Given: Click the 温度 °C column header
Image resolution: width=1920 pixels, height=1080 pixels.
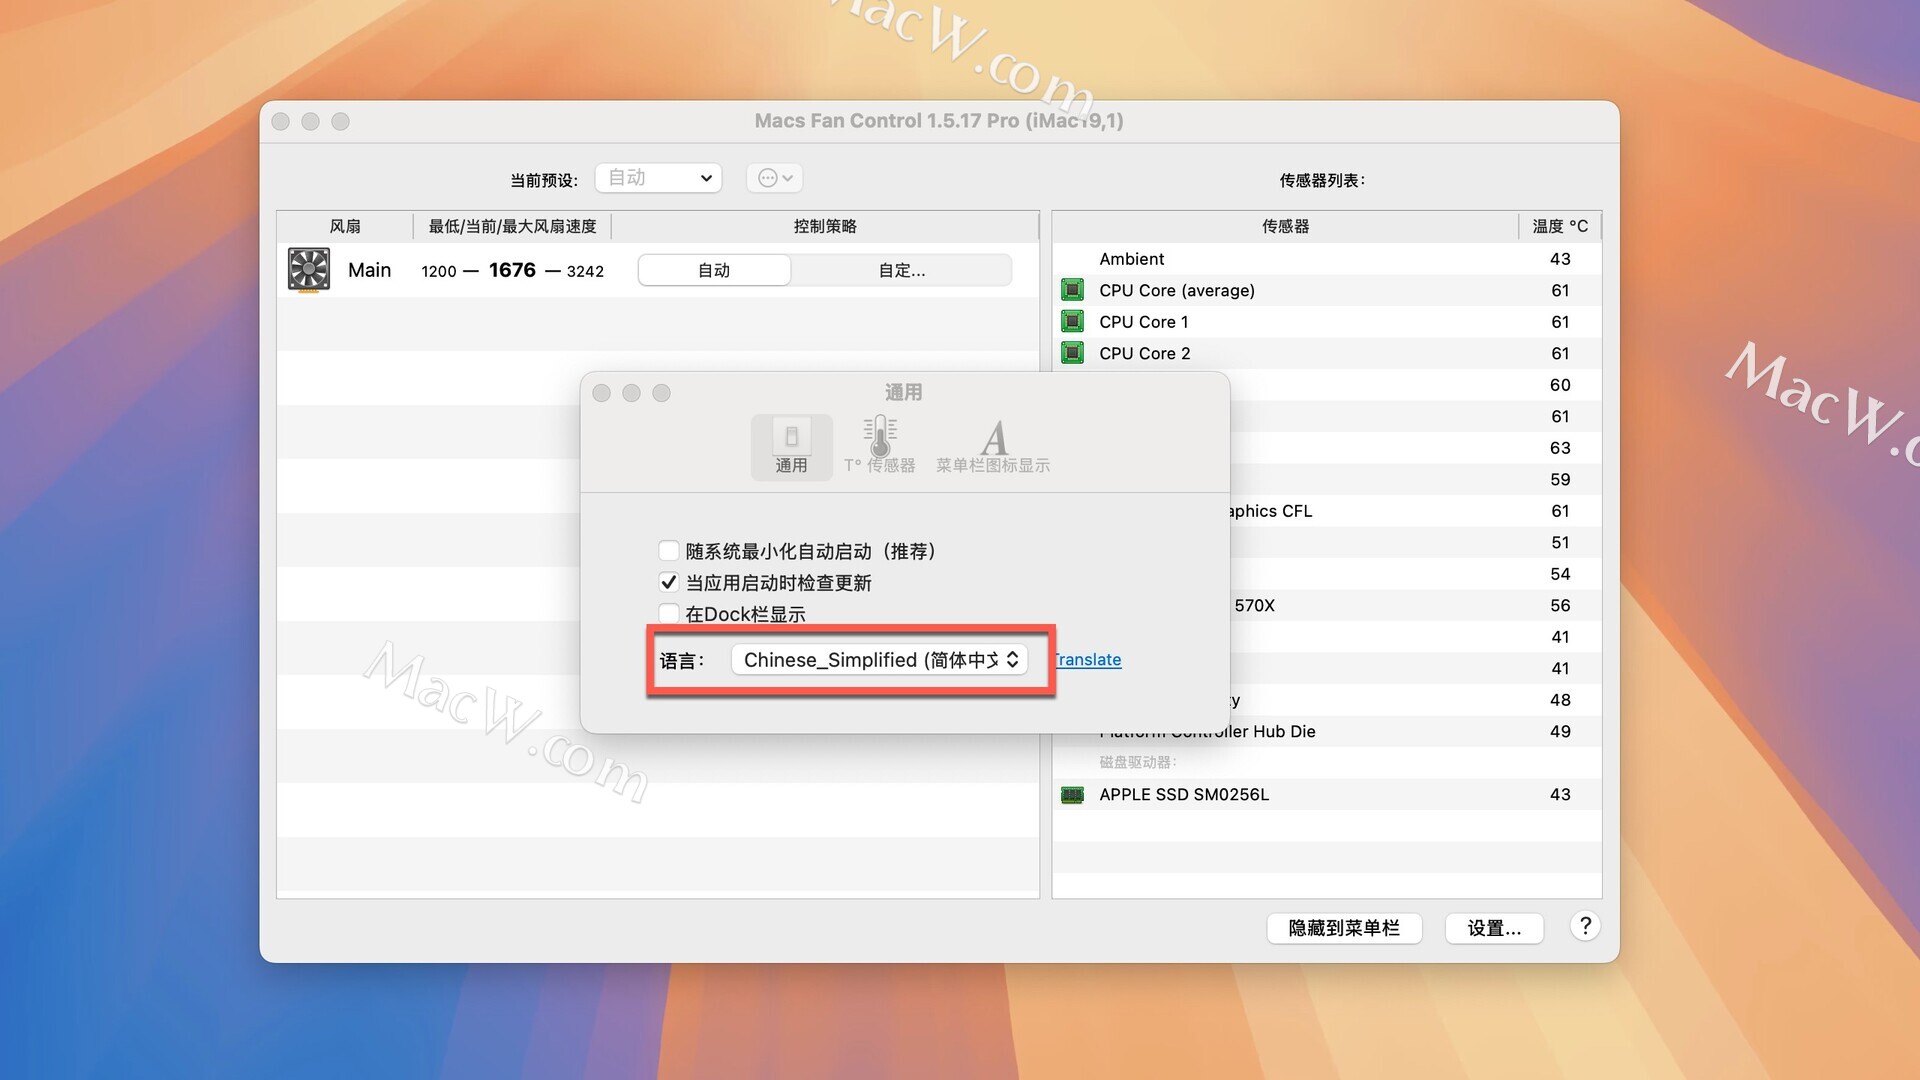Looking at the screenshot, I should (1560, 226).
